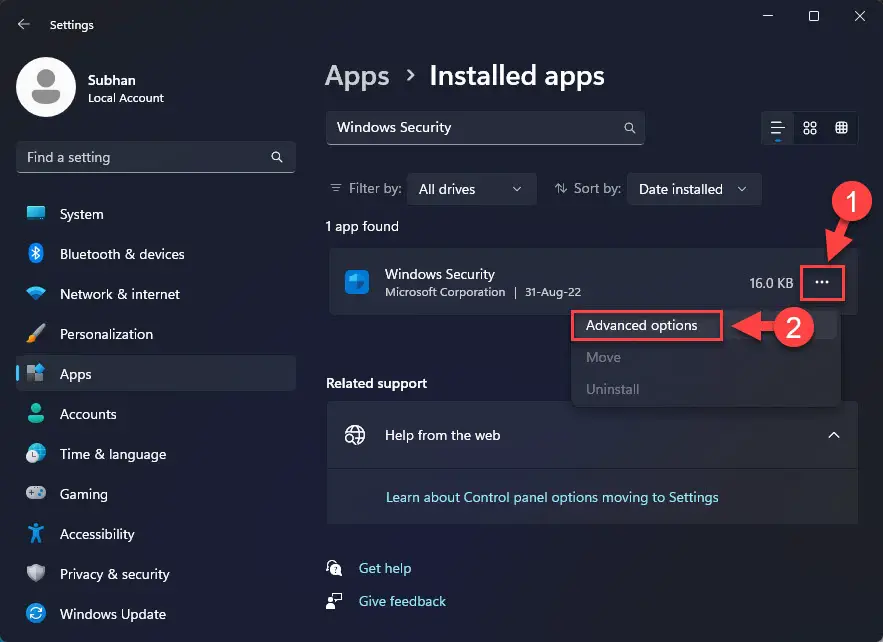The width and height of the screenshot is (883, 642).
Task: Open Accounts person icon in sidebar
Action: (36, 413)
